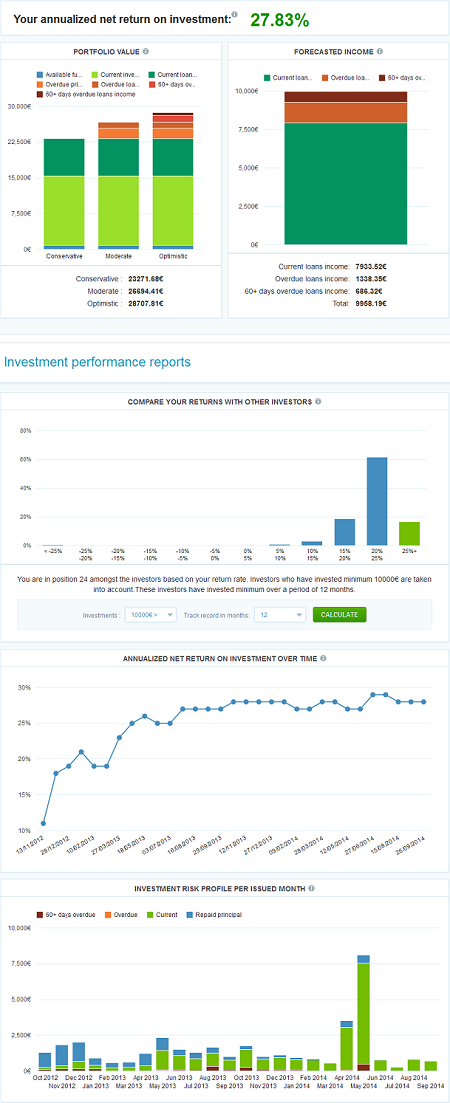The image size is (450, 1103).
Task: Click info icon beside Compare Your Returns
Action: [318, 402]
